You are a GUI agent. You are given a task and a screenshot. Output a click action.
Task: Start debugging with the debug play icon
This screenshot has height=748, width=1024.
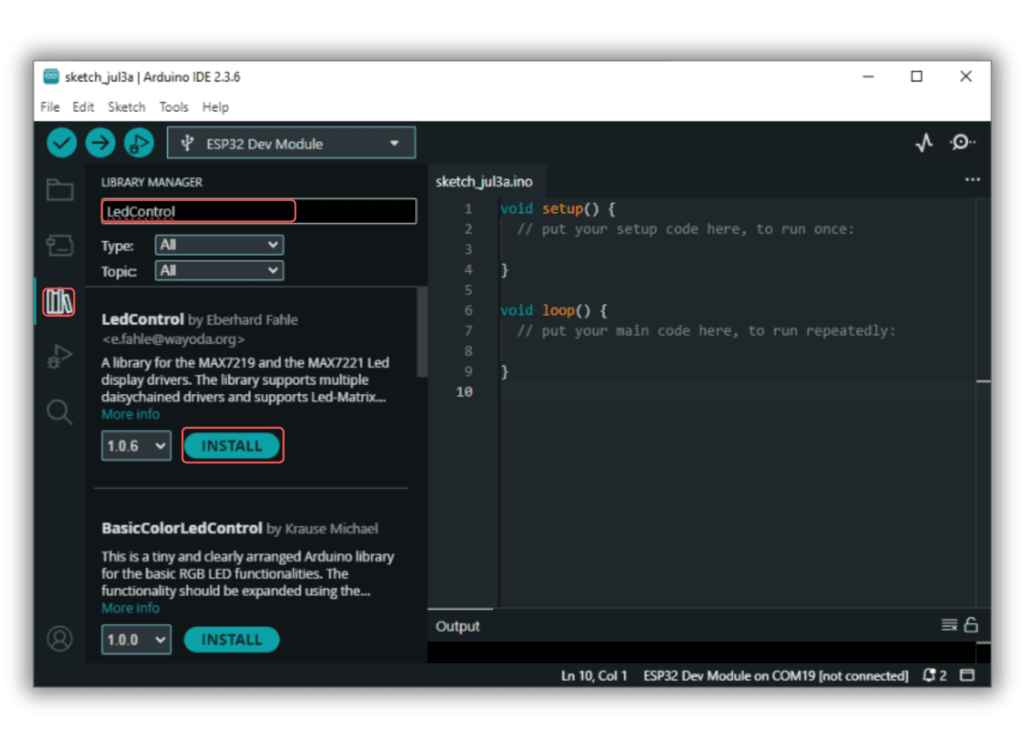(x=138, y=143)
